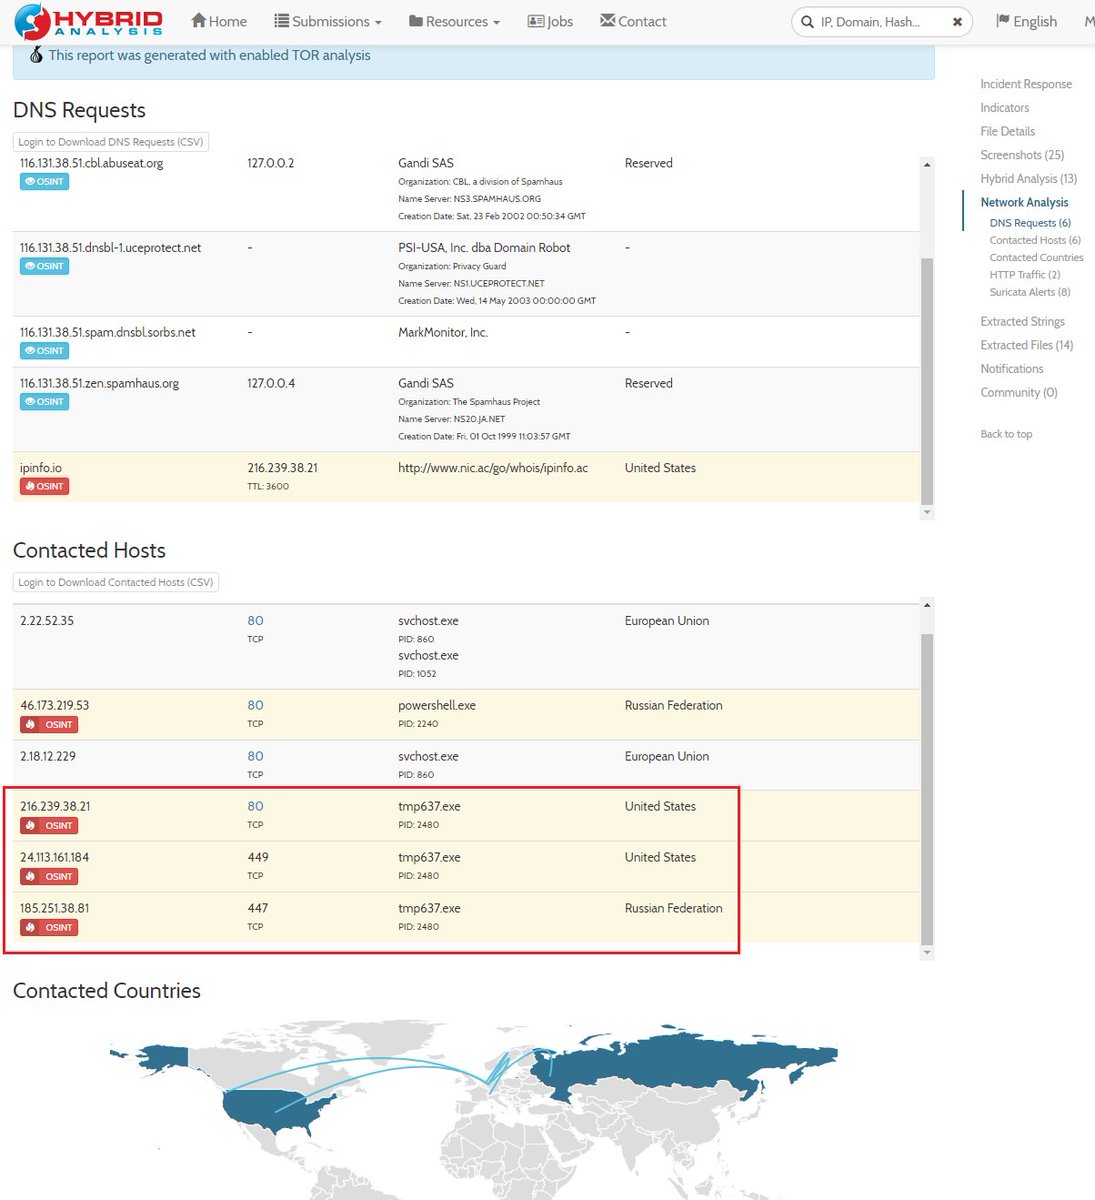Go to Screenshots (25) section
Screen dimensions: 1095x1200
click(x=1022, y=155)
